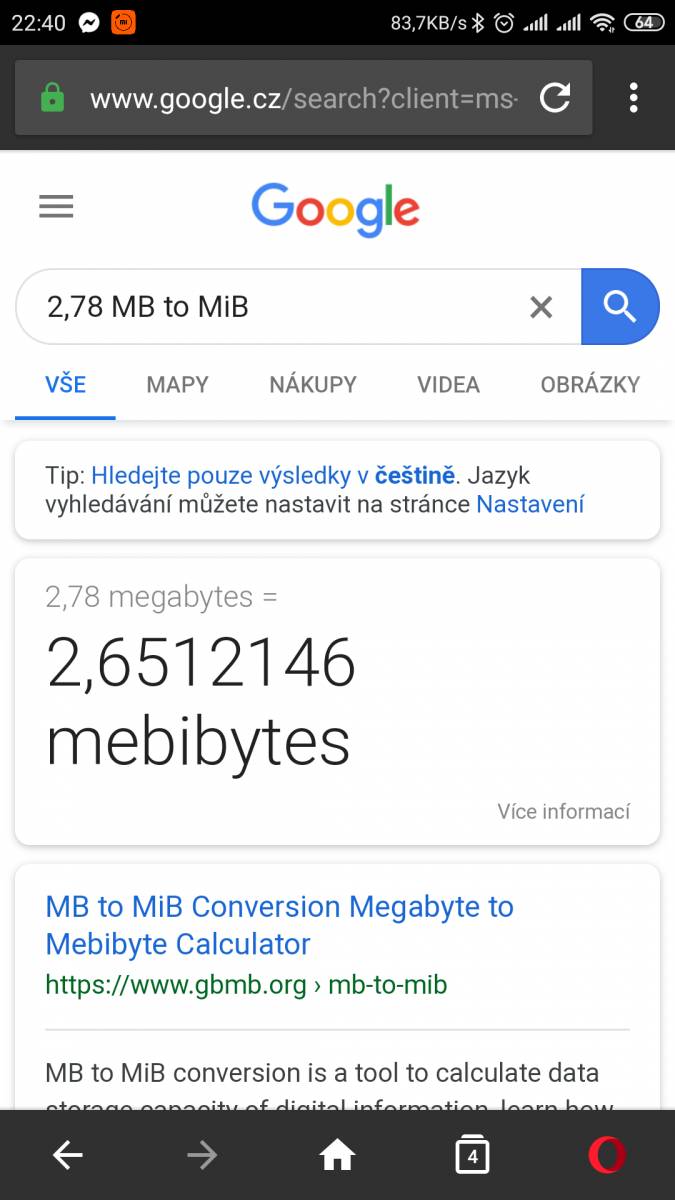
Task: Switch to the OBRÁZKY tab
Action: point(590,384)
